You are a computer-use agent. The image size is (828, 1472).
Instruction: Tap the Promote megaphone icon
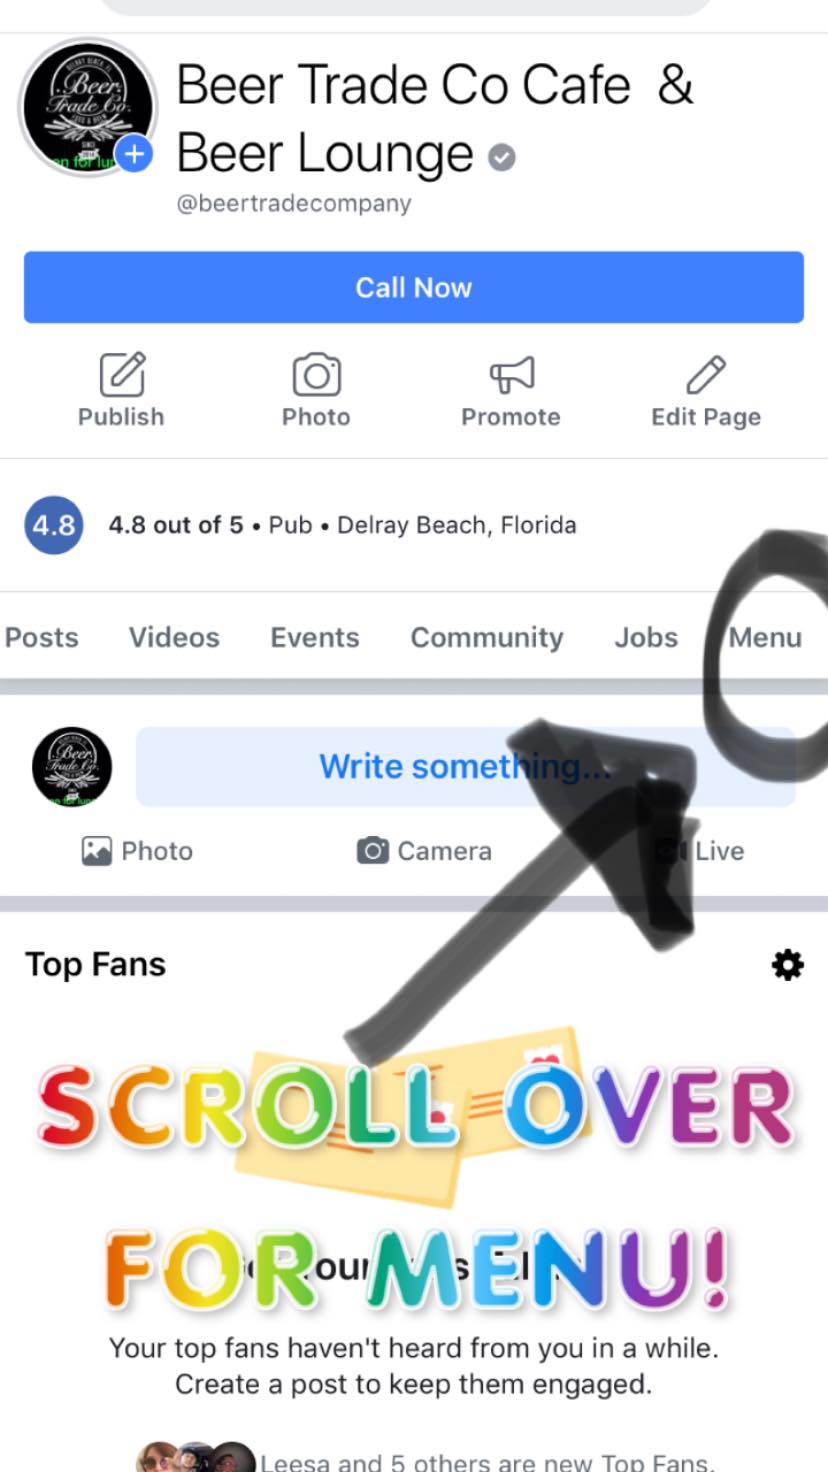pyautogui.click(x=511, y=375)
